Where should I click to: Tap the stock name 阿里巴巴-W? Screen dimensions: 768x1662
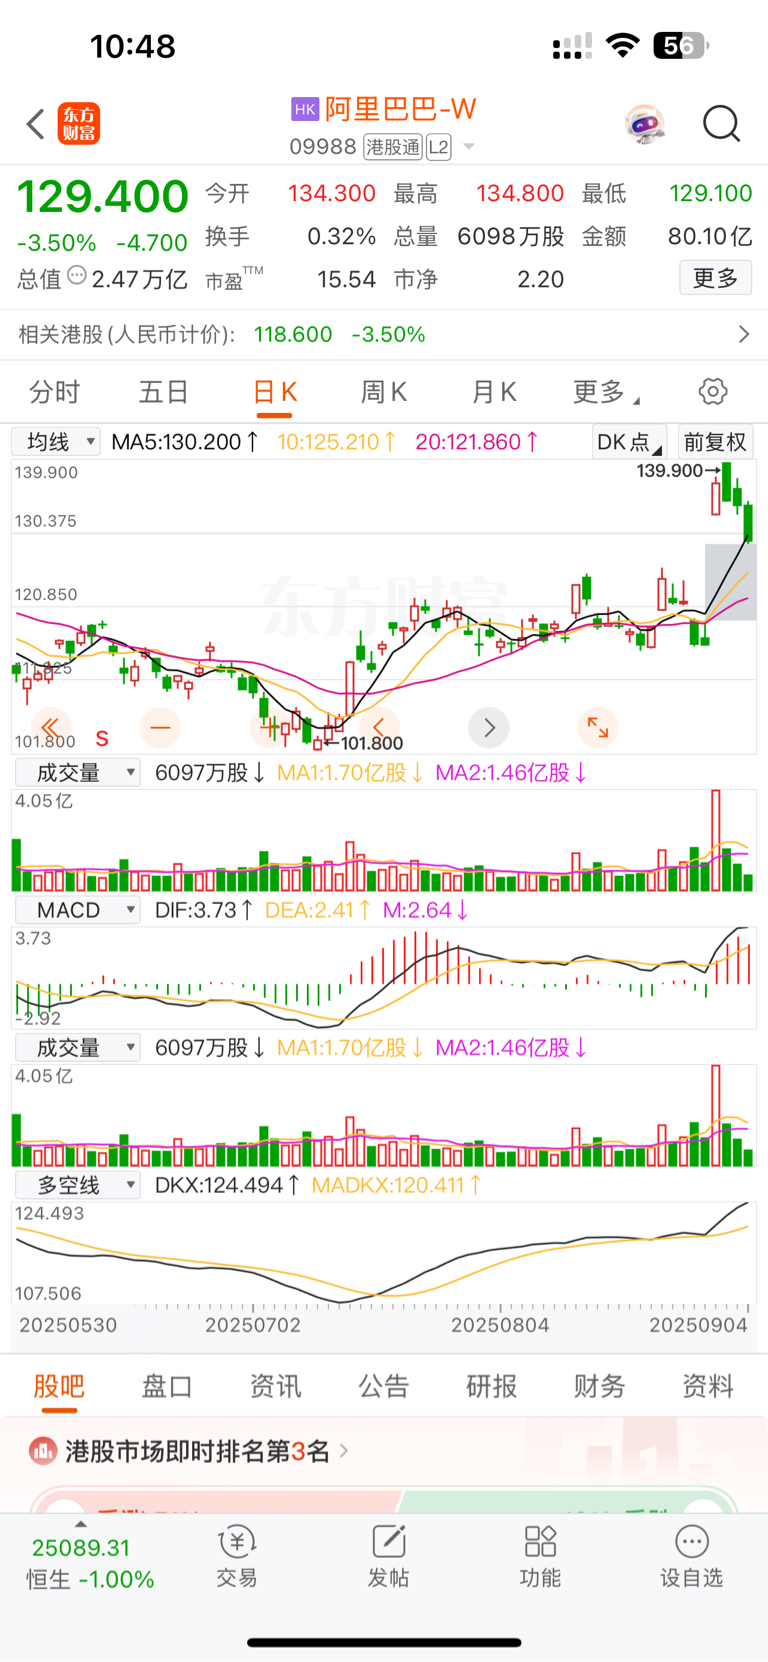tap(400, 109)
